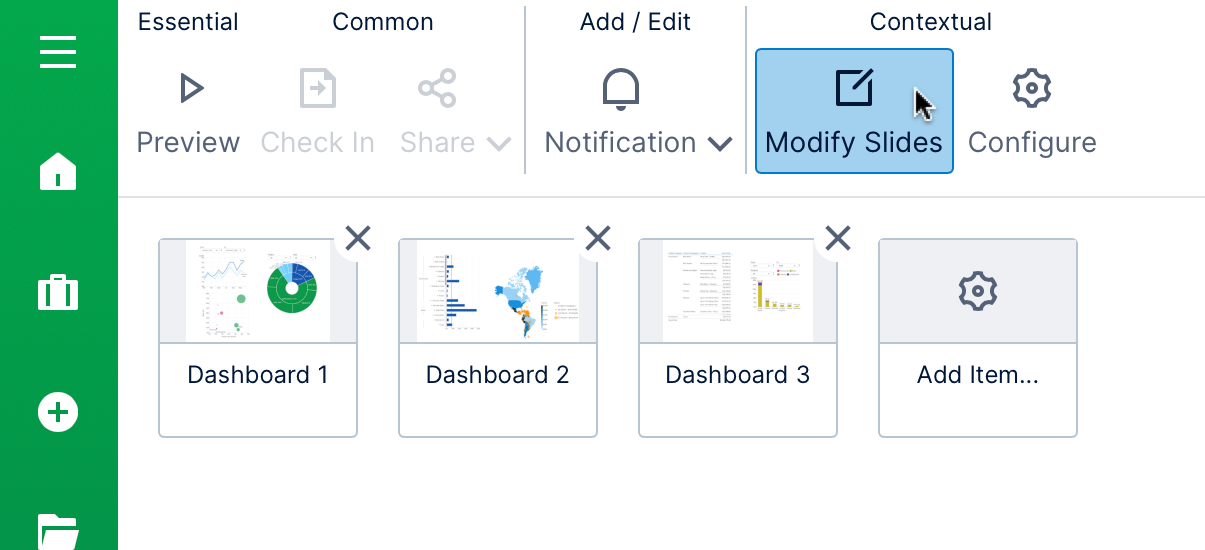Click the Dashboard 1 title text
Viewport: 1205px width, 550px height.
(x=258, y=375)
